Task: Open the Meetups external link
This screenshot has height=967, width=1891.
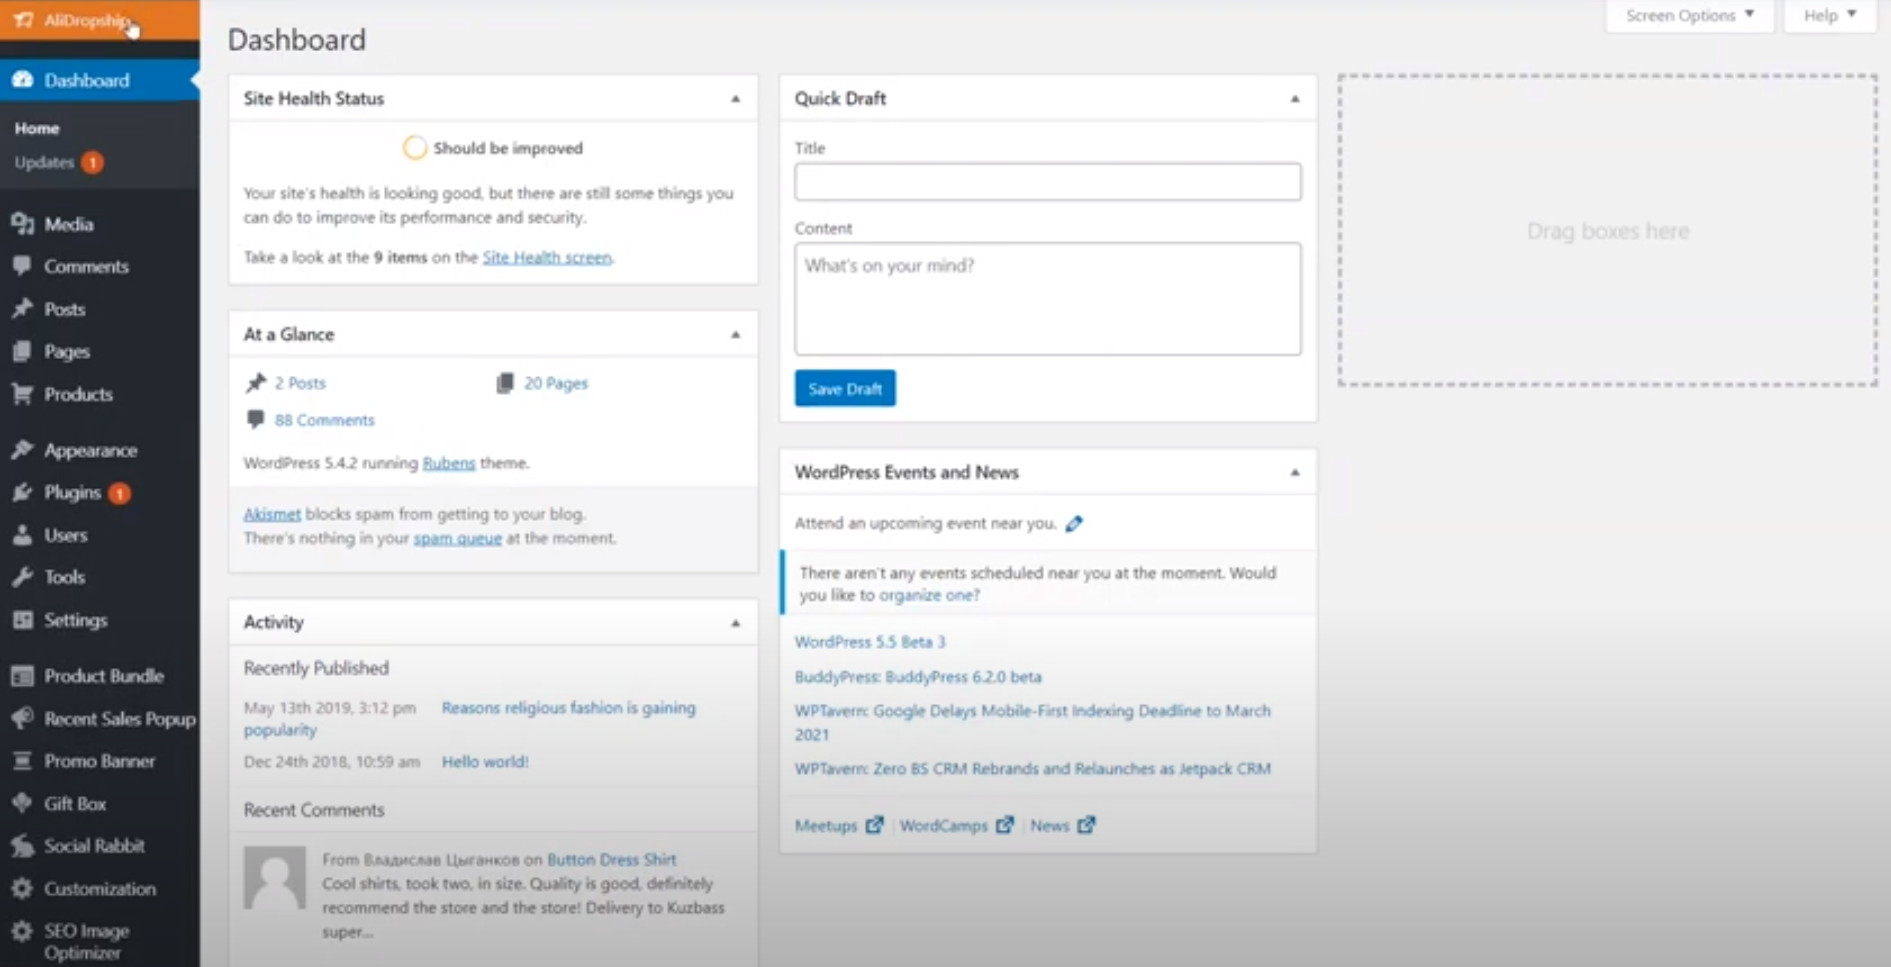Action: click(x=839, y=825)
